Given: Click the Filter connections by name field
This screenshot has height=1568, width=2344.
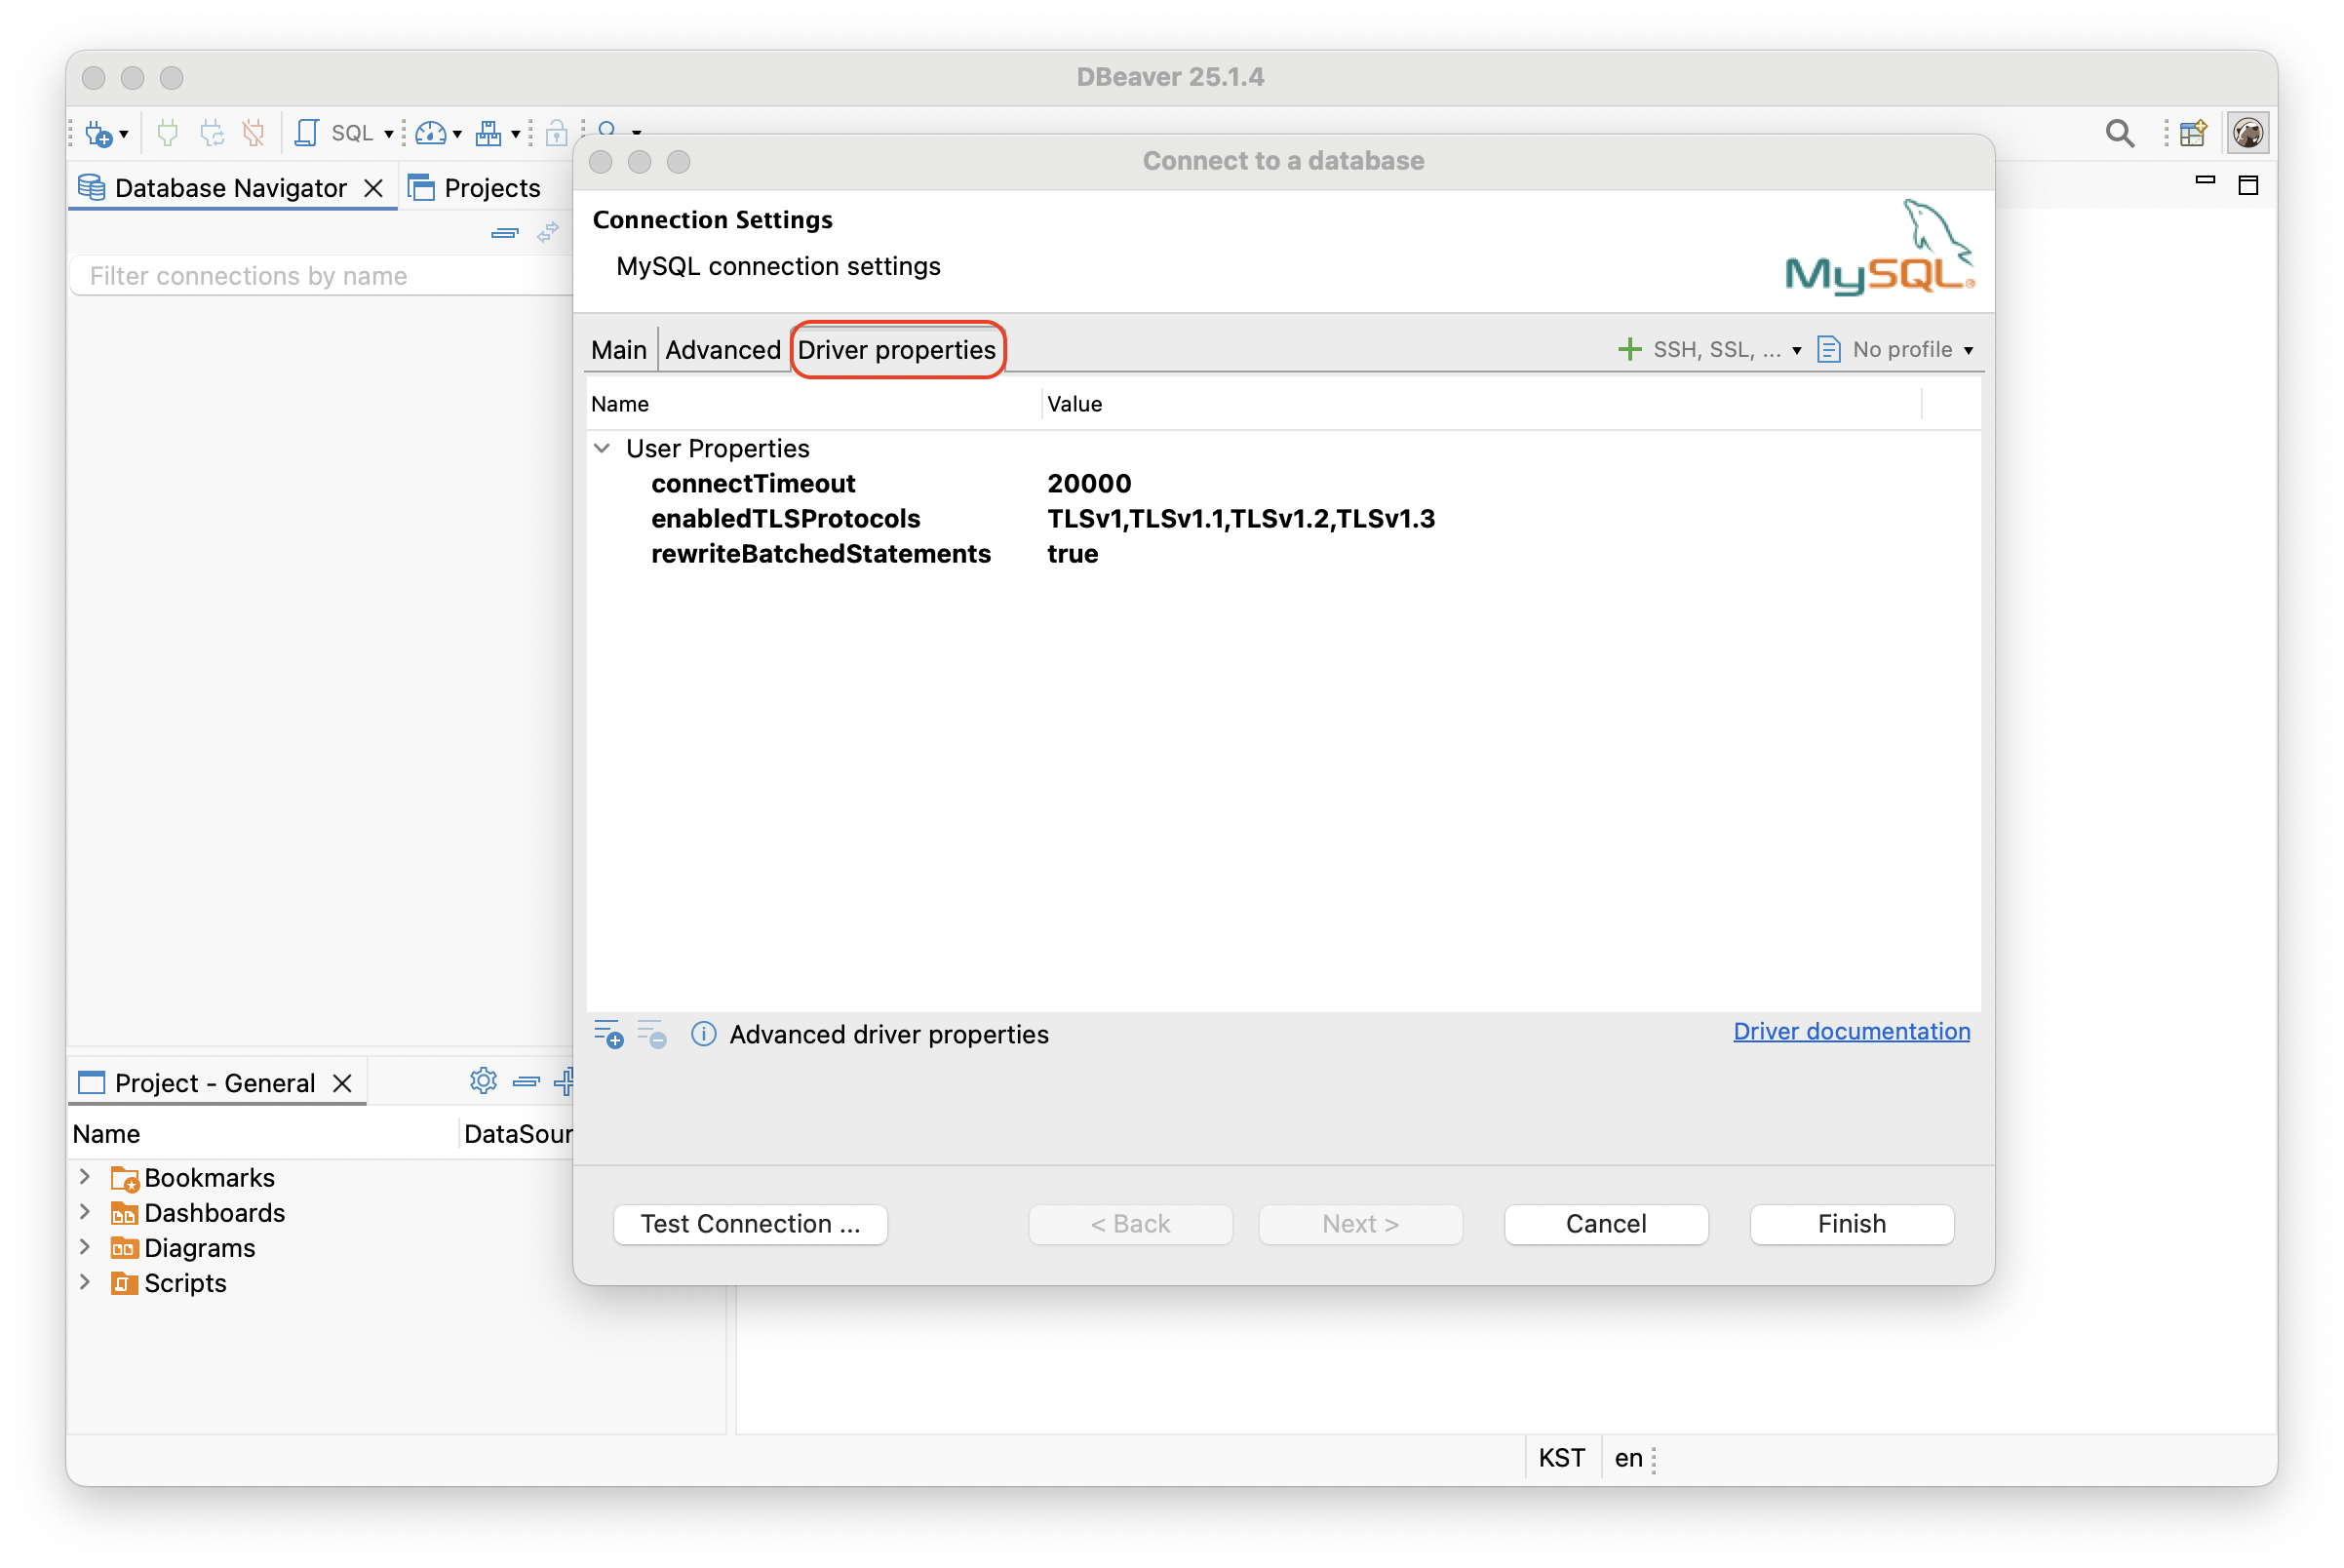Looking at the screenshot, I should [320, 276].
